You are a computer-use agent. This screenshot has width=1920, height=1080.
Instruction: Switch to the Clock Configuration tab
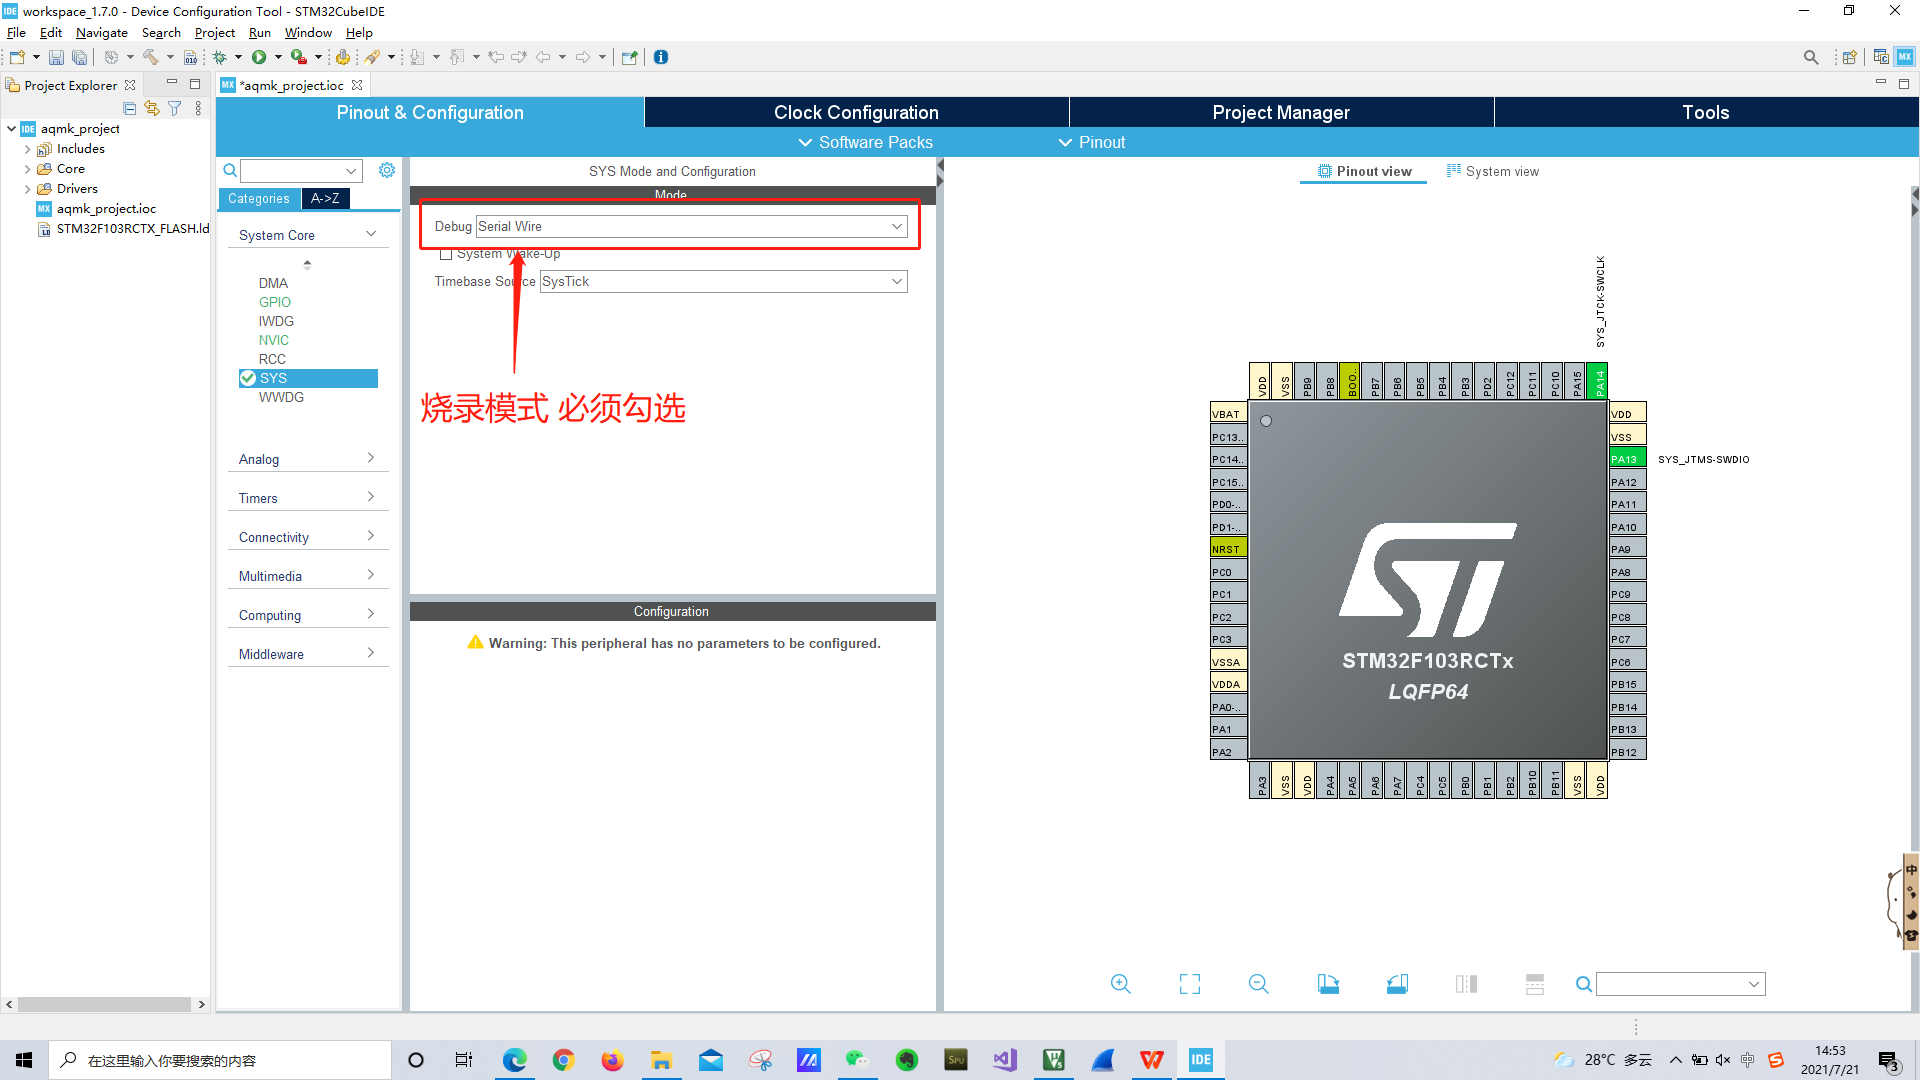[856, 112]
